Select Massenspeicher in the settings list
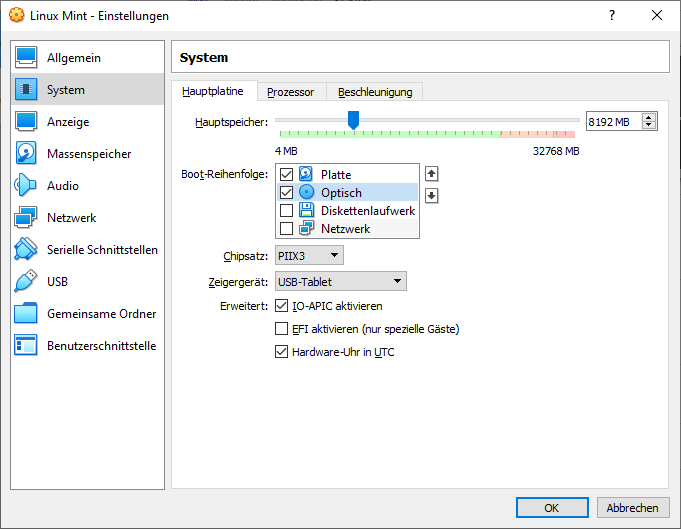Screen dimensions: 681x529 [x=87, y=153]
